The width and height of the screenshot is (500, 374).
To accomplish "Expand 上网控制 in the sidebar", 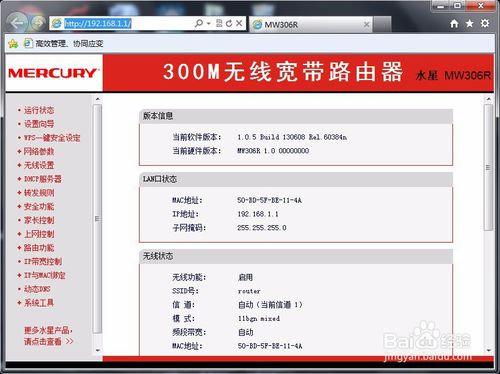I will point(39,234).
